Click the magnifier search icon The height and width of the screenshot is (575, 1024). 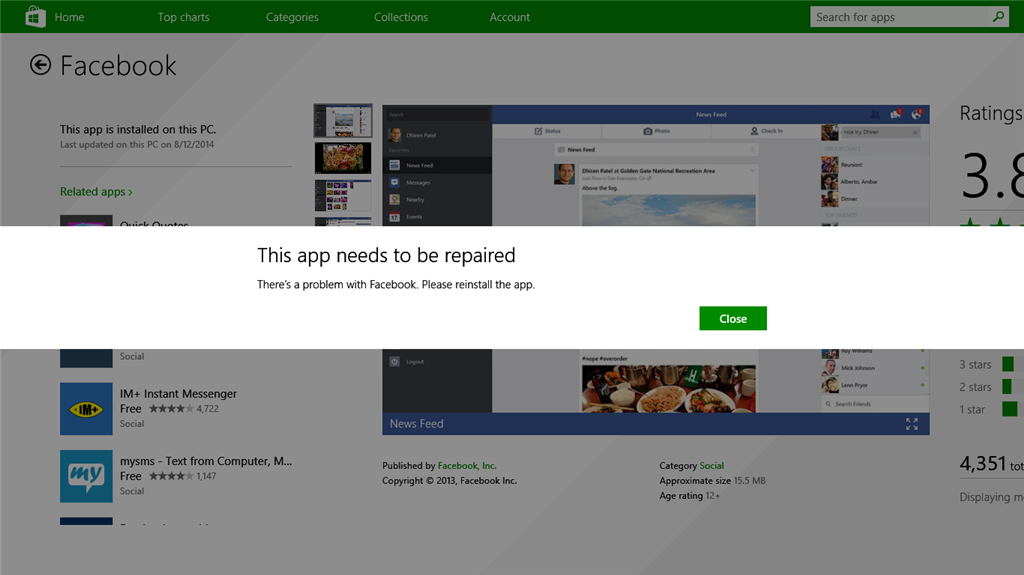click(x=999, y=17)
